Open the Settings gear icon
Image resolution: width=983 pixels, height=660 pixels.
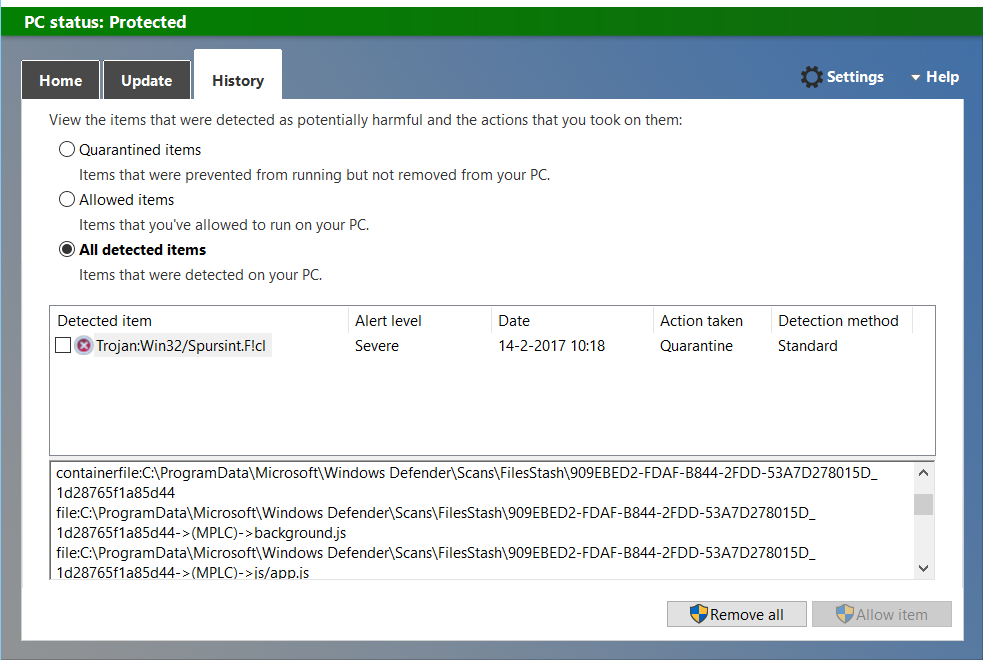pos(811,77)
